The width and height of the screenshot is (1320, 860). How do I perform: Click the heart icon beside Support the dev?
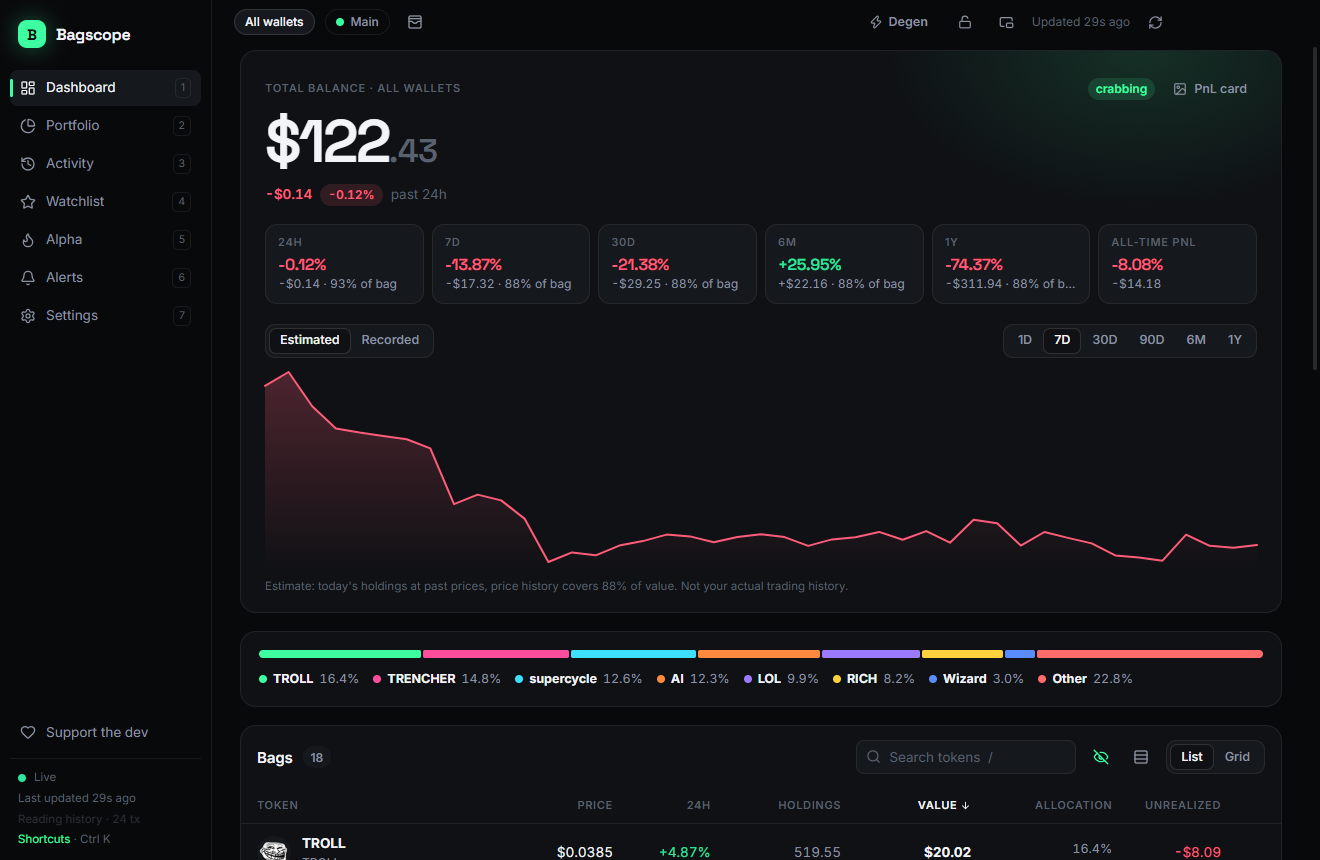click(28, 733)
